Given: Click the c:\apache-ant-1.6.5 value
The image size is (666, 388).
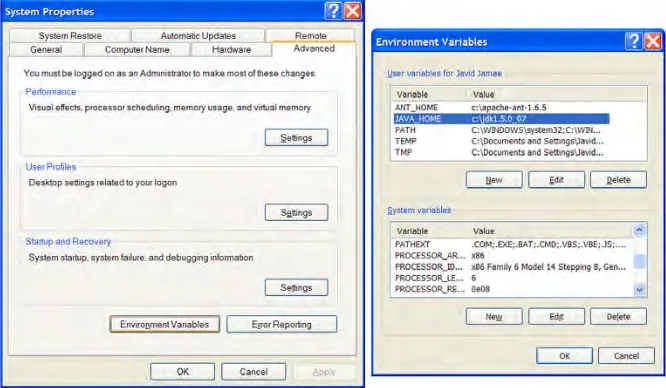Looking at the screenshot, I should click(509, 108).
